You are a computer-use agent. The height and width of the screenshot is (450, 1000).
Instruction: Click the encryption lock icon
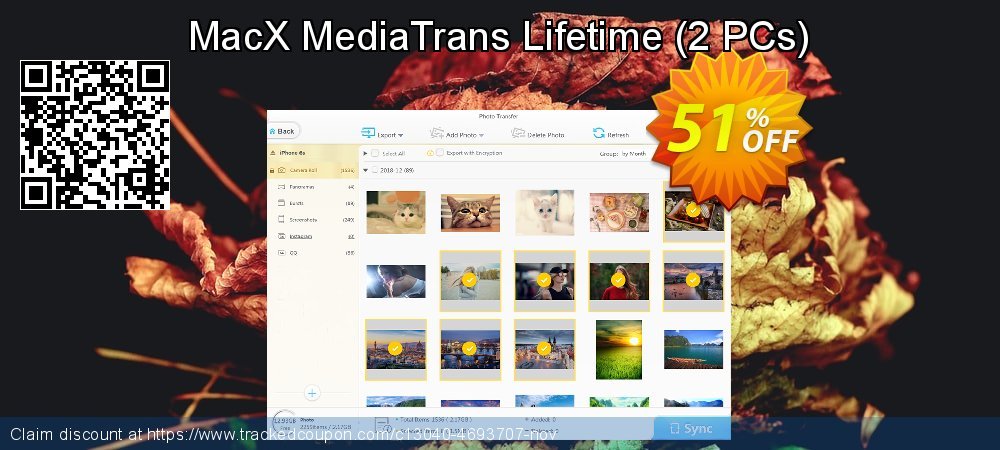(430, 153)
